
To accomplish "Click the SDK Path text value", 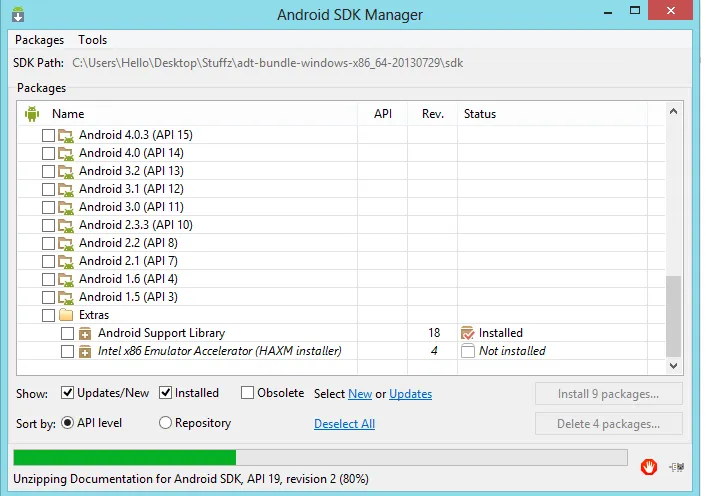I will [x=267, y=63].
